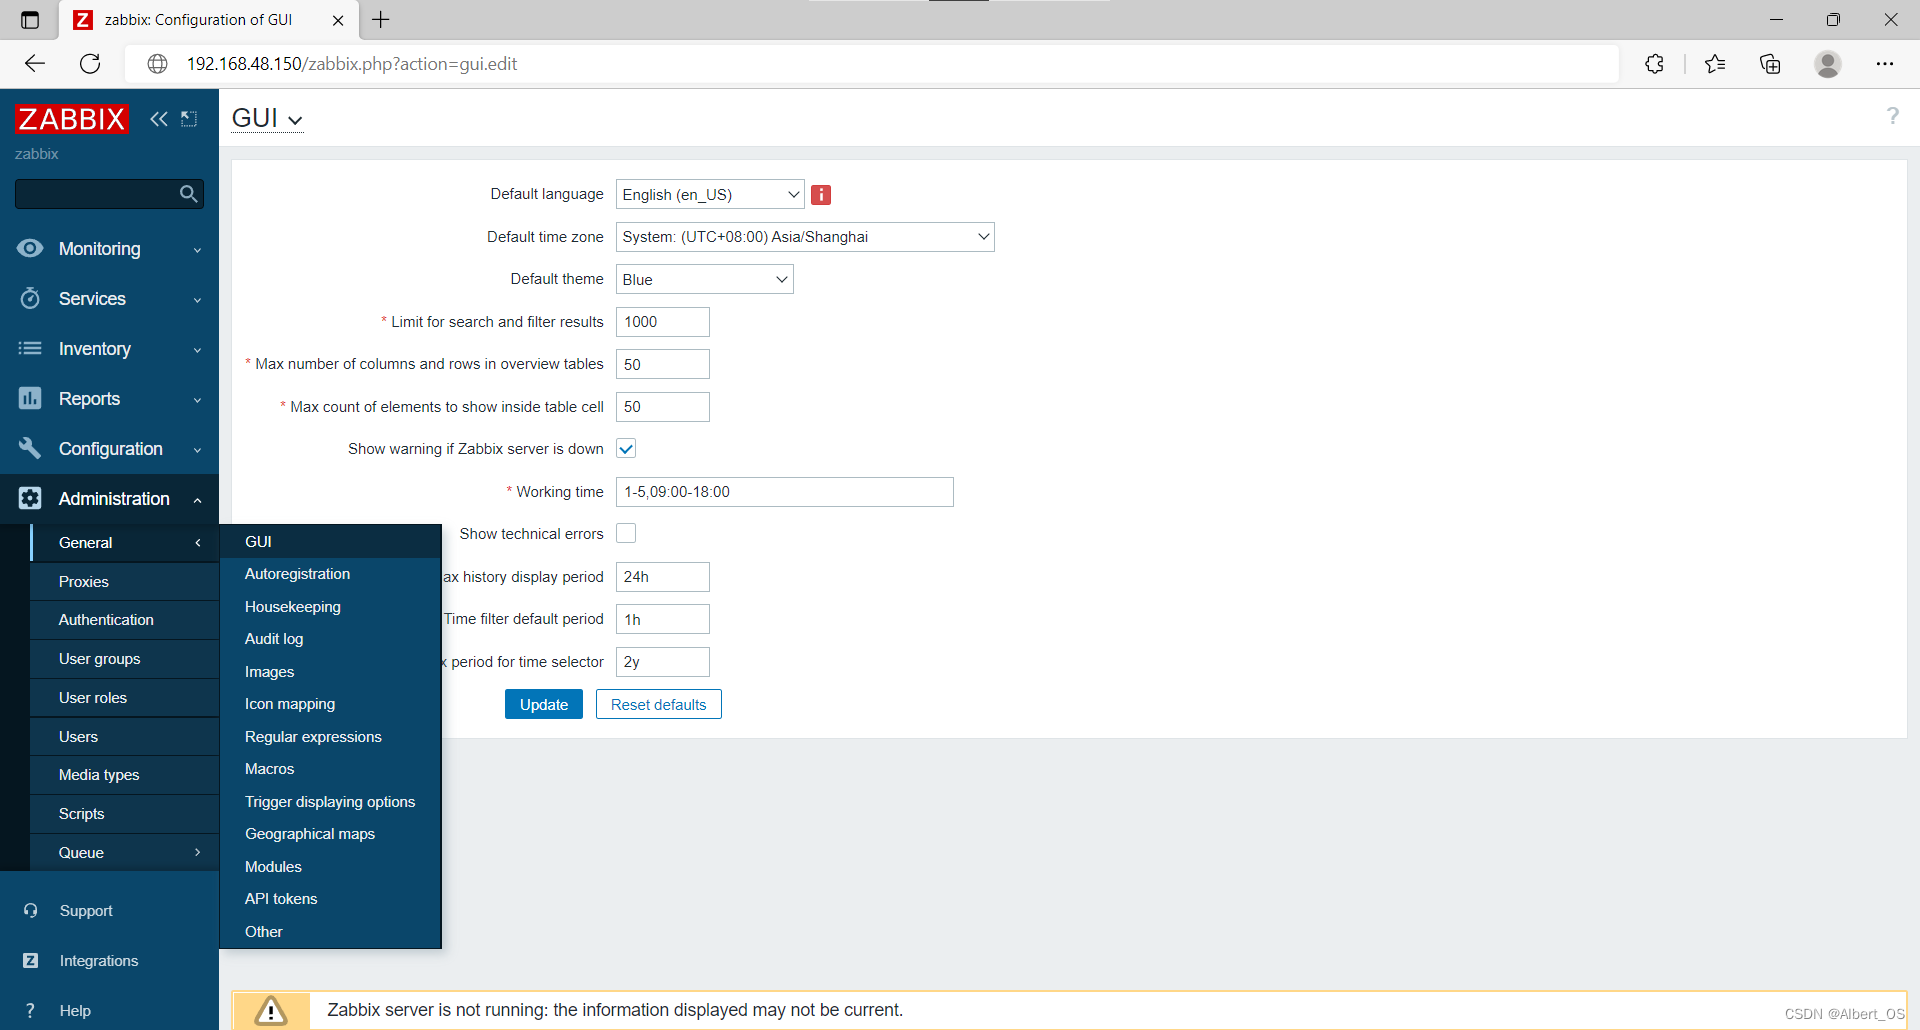
Task: Click the Help question mark icon in sidebar
Action: click(x=30, y=1010)
